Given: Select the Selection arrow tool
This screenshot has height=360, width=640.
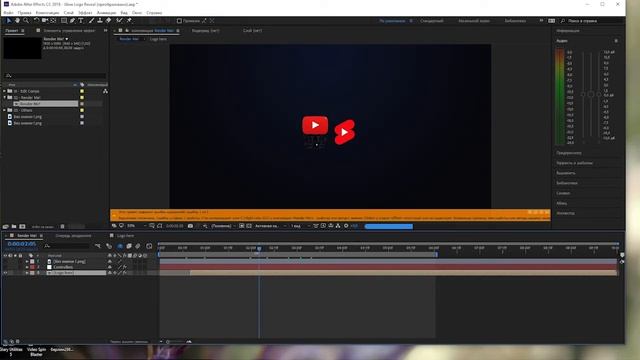Looking at the screenshot, I should click(x=9, y=20).
